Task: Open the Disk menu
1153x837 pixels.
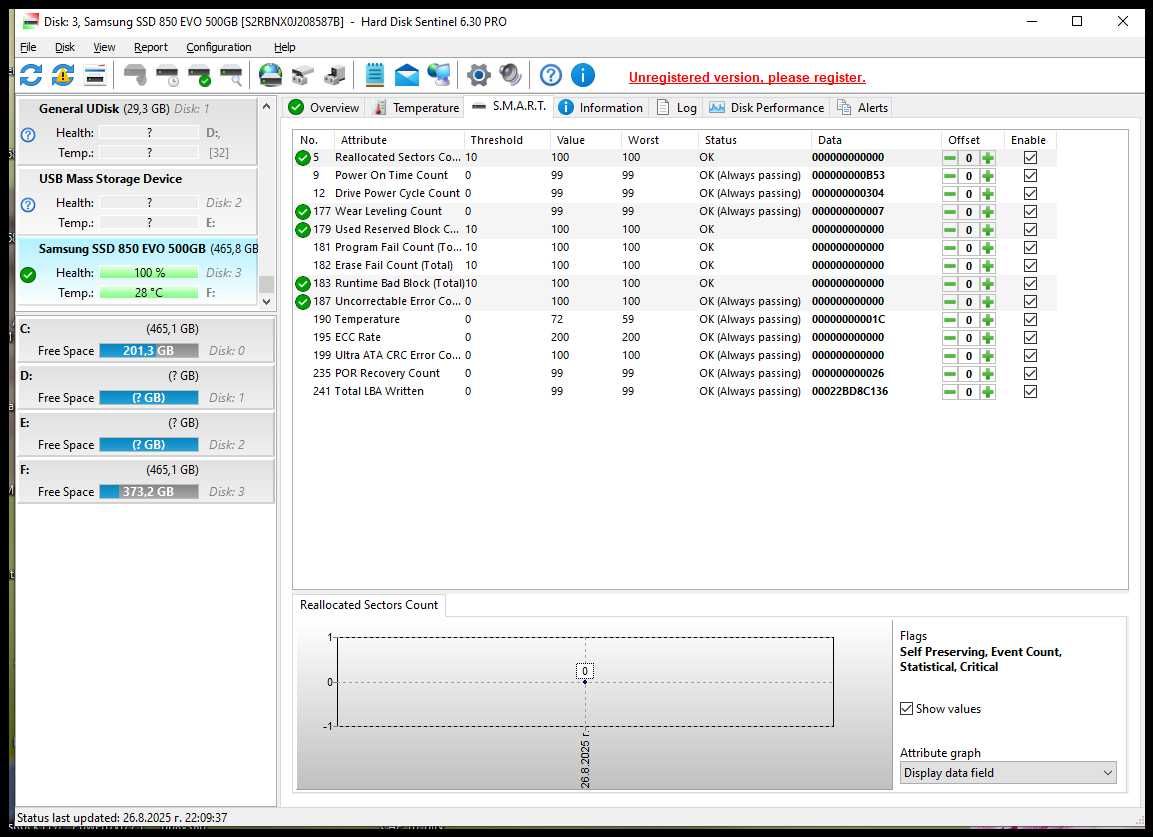Action: click(65, 47)
